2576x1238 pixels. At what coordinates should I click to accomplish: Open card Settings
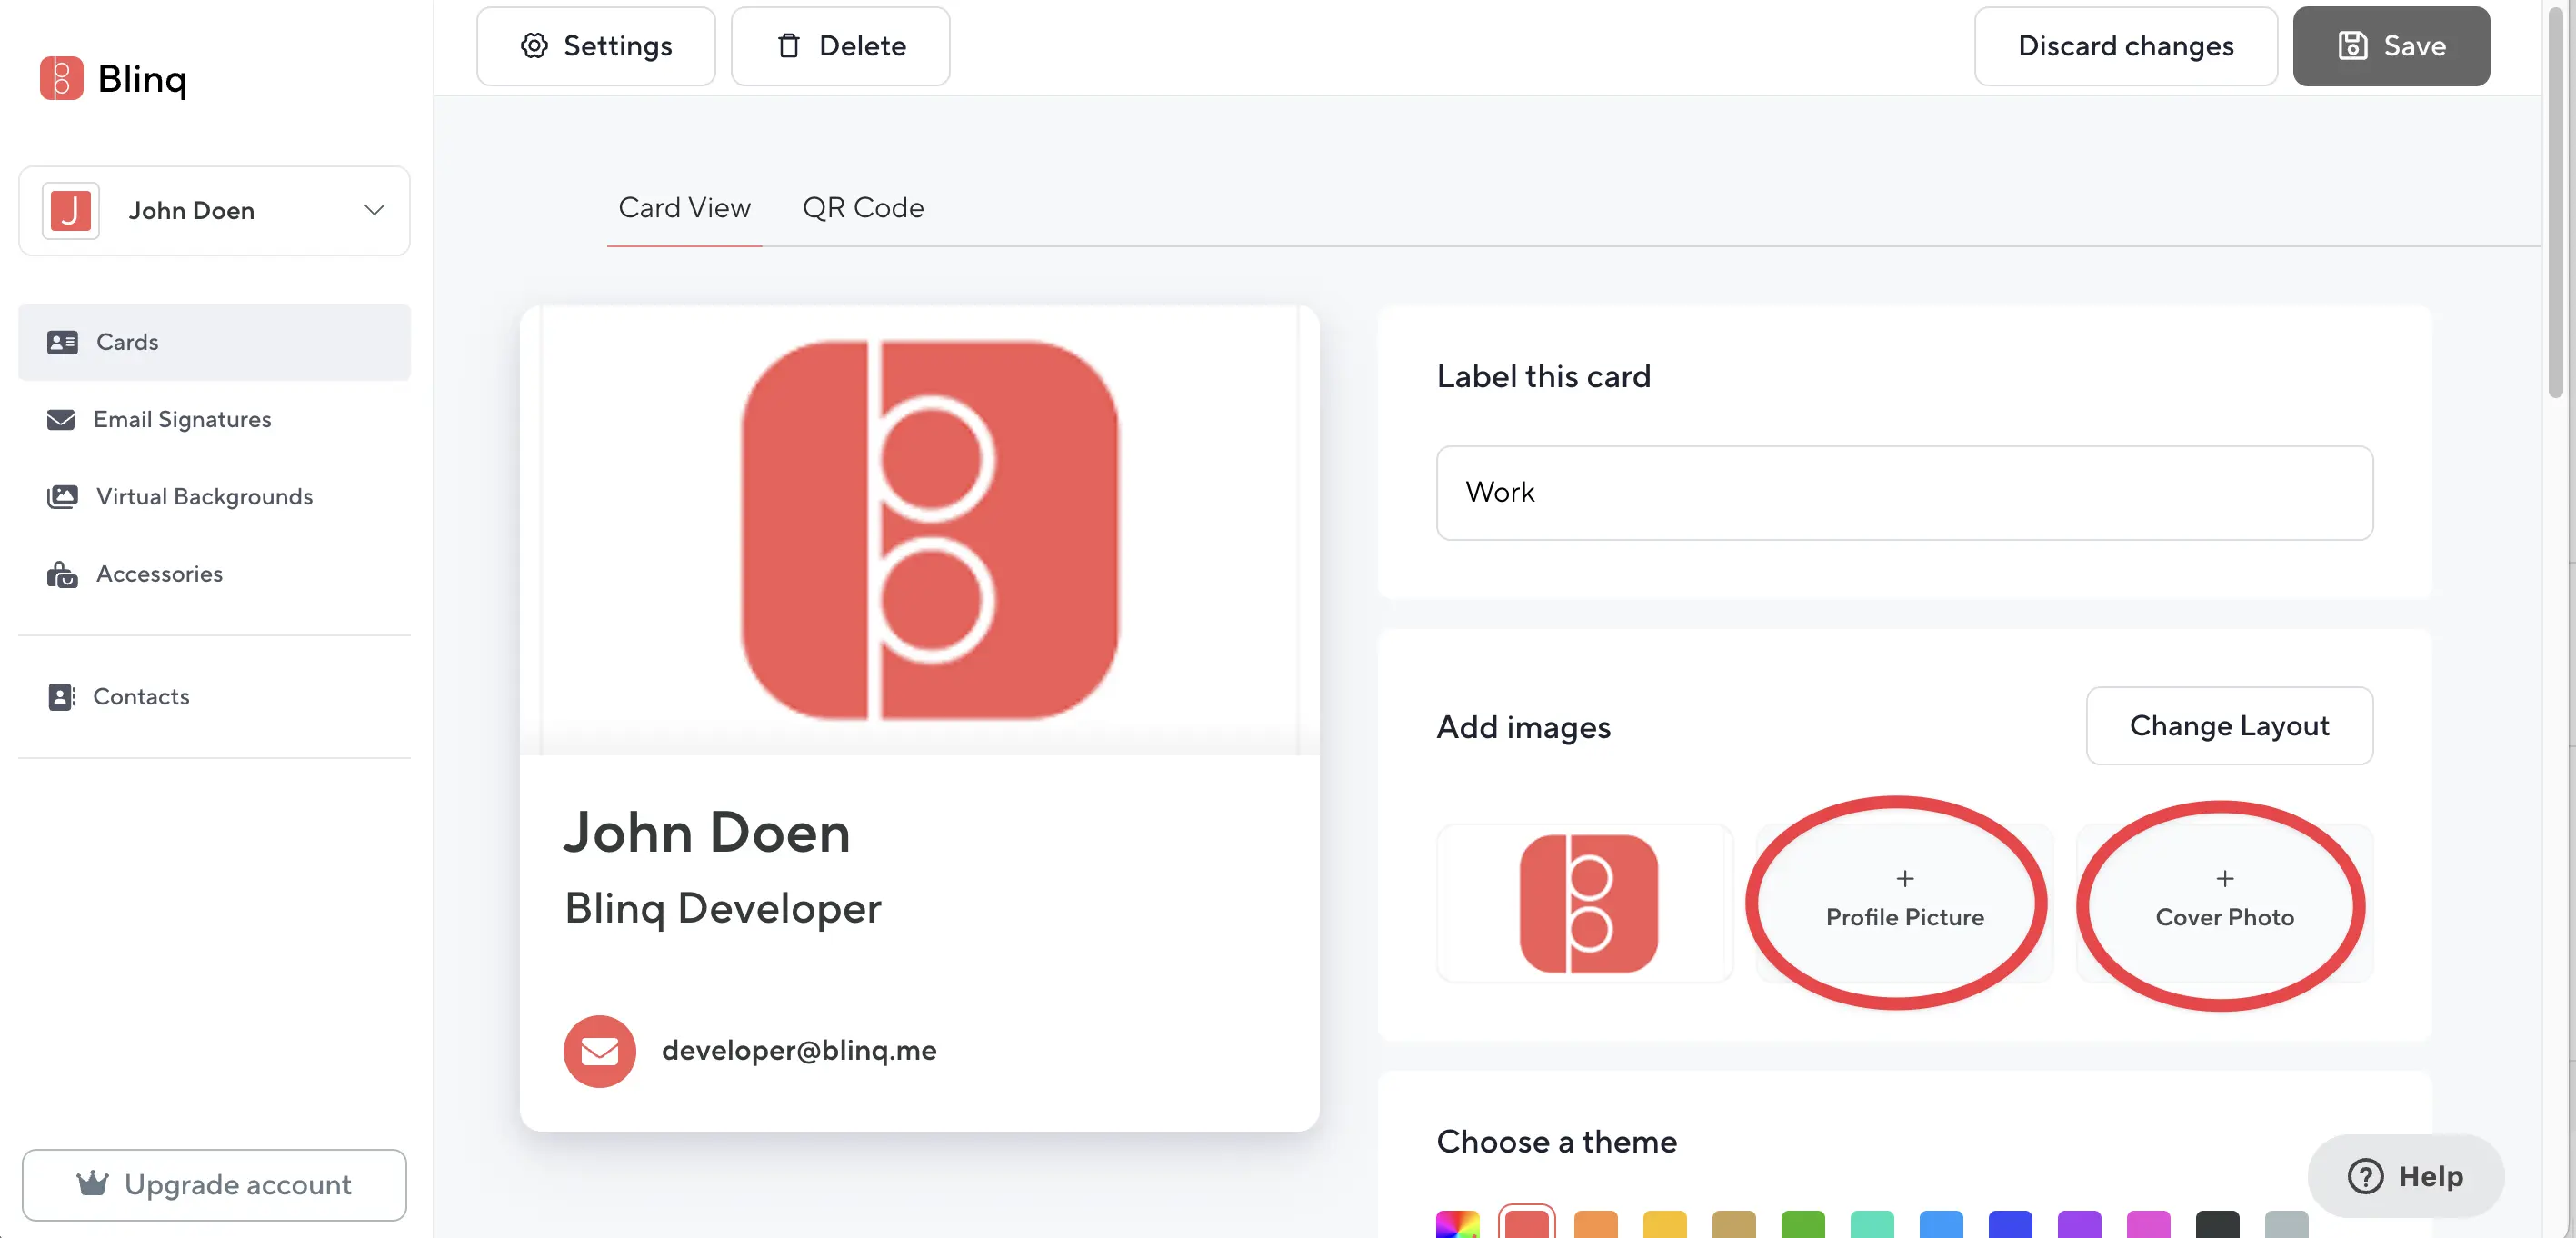click(x=596, y=46)
